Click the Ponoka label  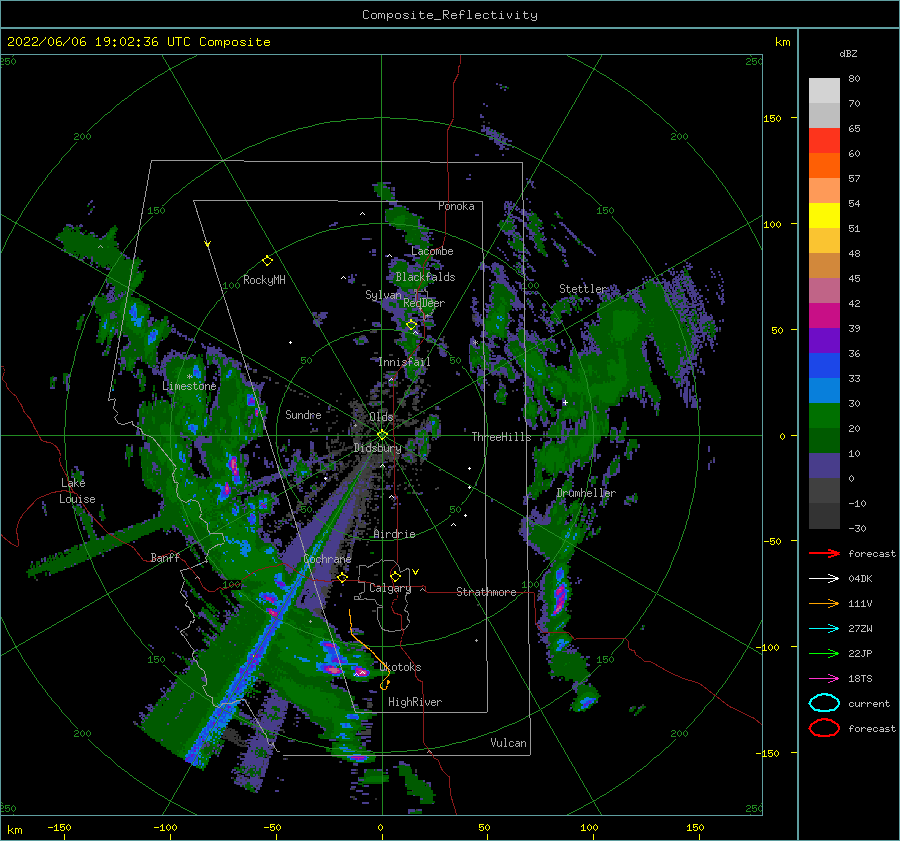[x=456, y=206]
